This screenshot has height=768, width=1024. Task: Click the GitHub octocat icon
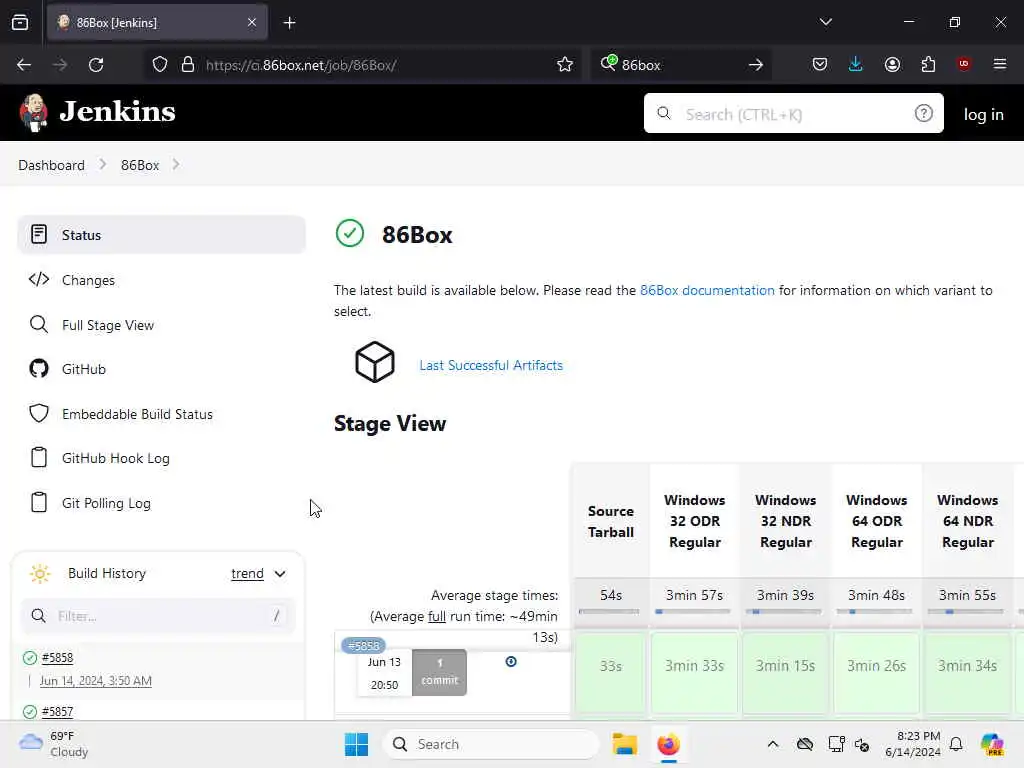[39, 368]
